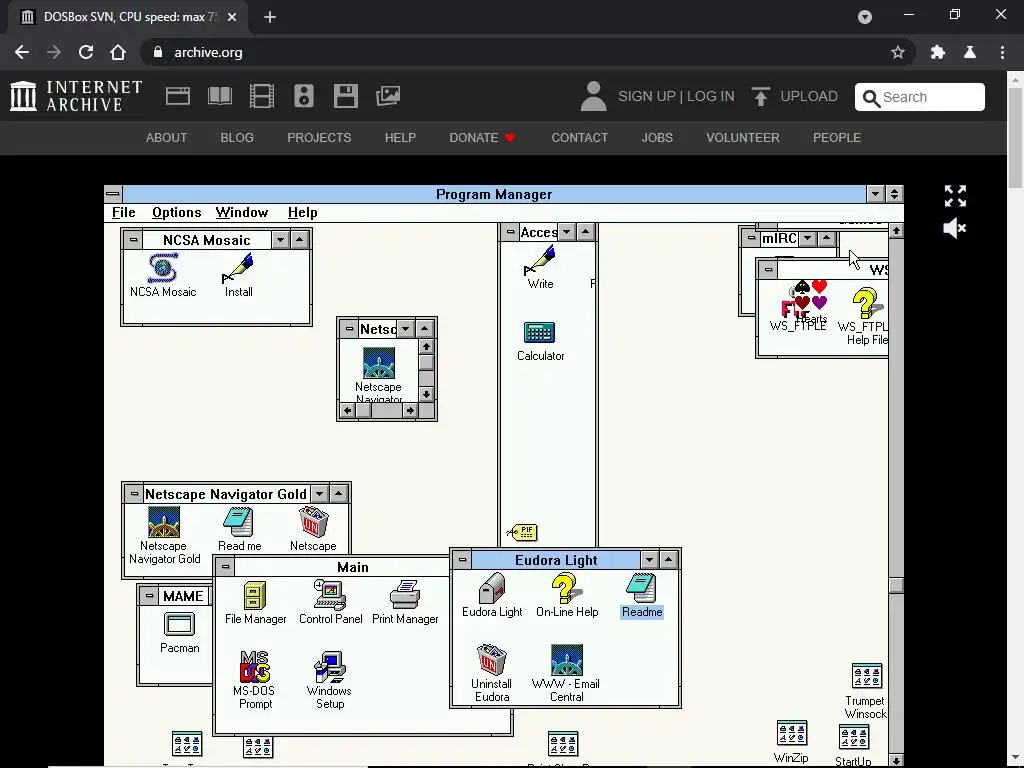Open the WWW - Email Central icon
The image size is (1024, 768).
[567, 660]
